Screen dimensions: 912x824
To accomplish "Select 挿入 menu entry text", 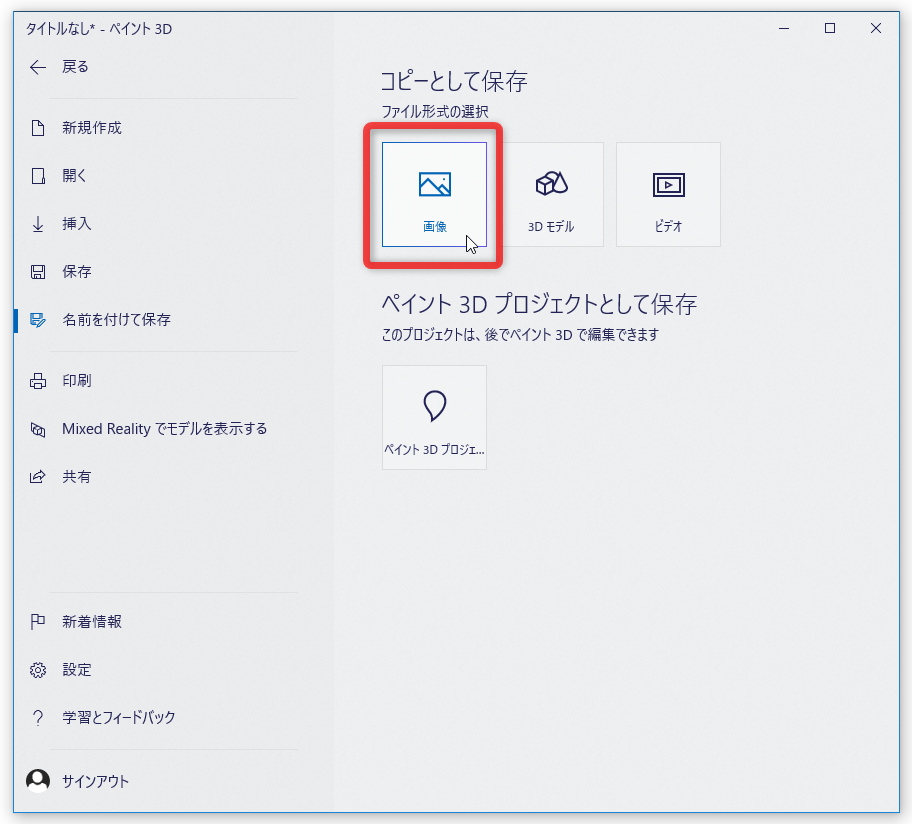I will (77, 224).
